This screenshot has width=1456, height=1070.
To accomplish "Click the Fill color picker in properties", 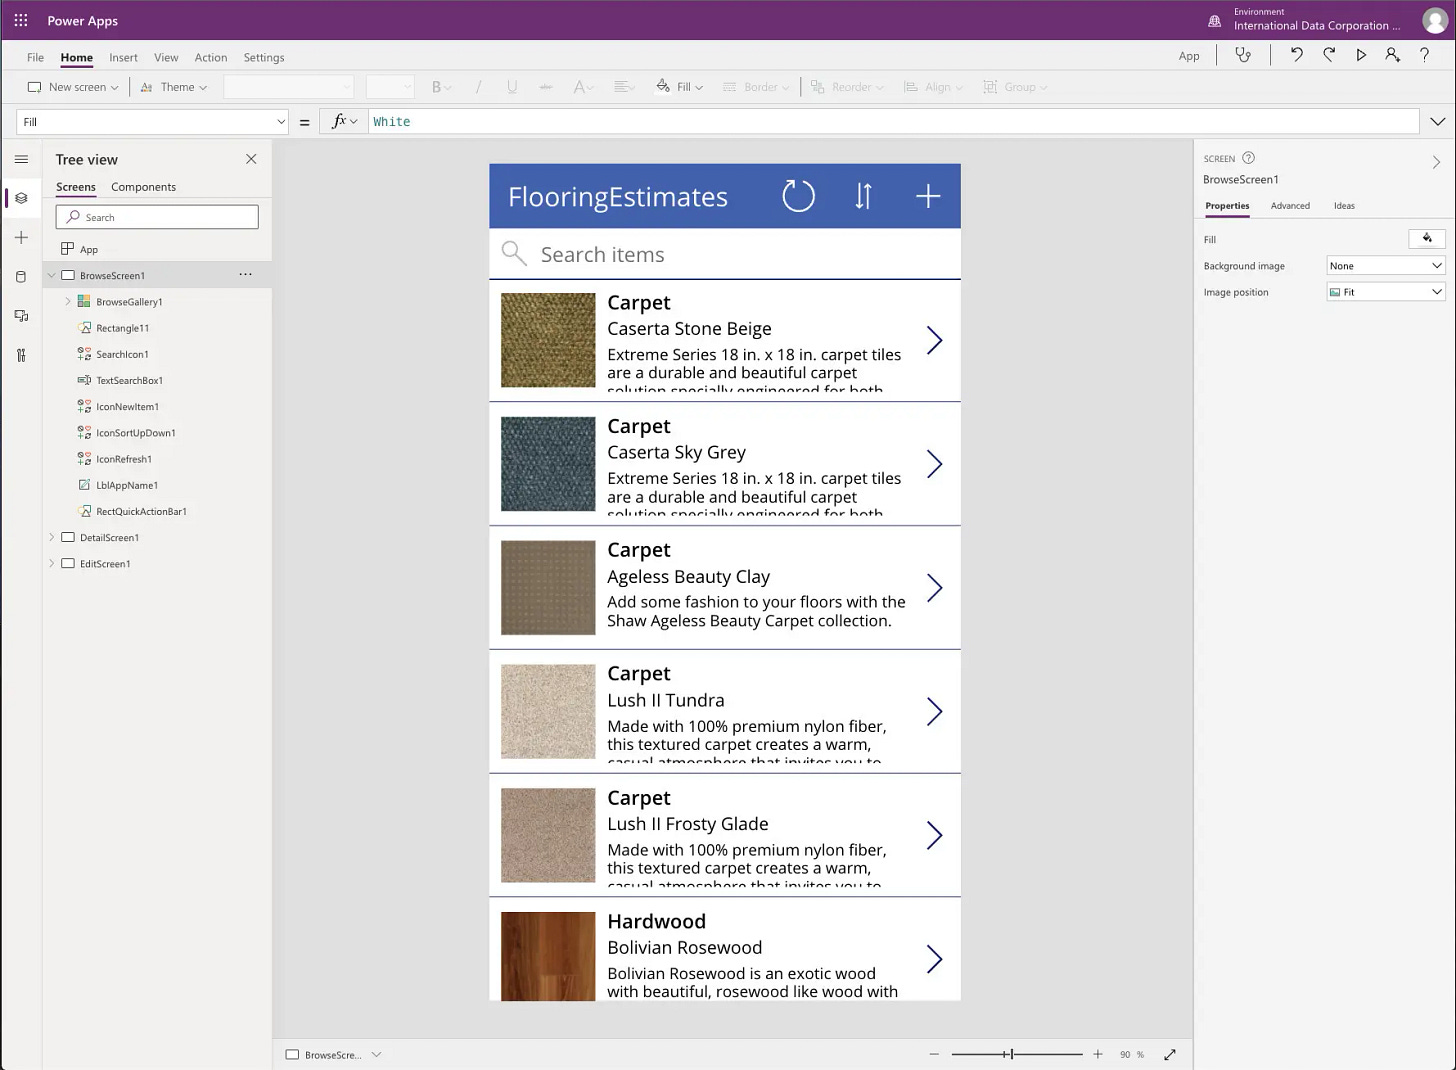I will [x=1427, y=238].
